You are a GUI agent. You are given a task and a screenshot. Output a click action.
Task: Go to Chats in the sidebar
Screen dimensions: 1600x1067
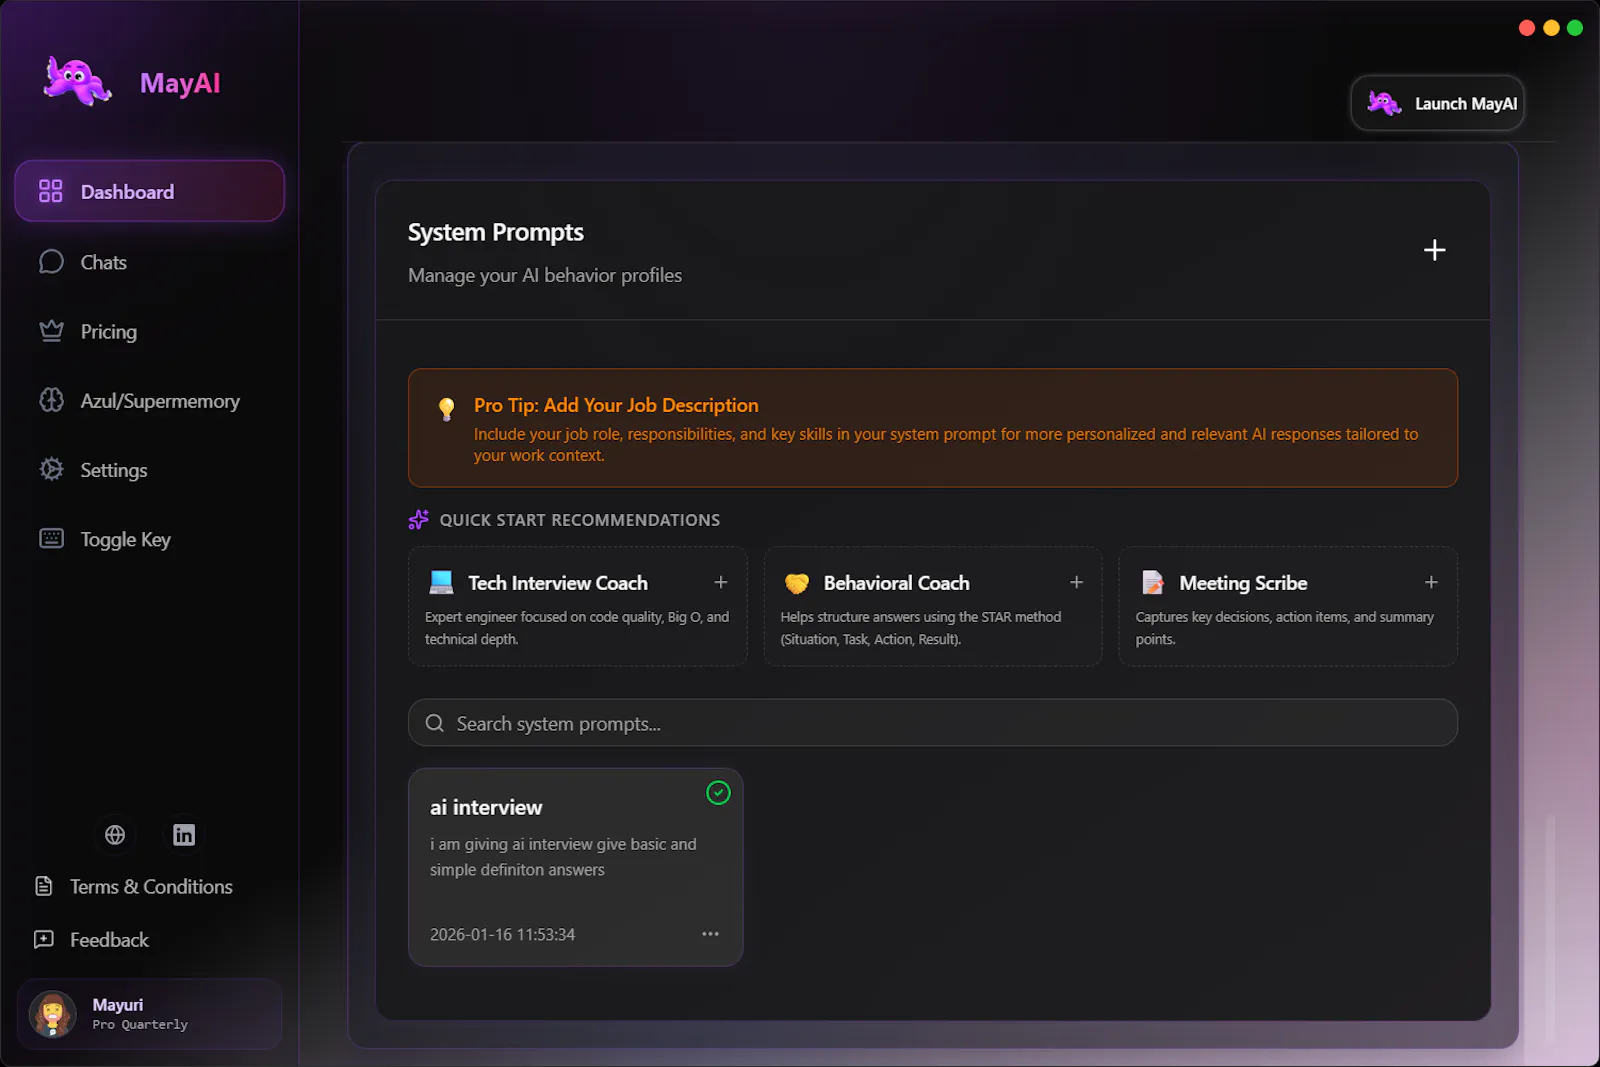click(x=103, y=262)
